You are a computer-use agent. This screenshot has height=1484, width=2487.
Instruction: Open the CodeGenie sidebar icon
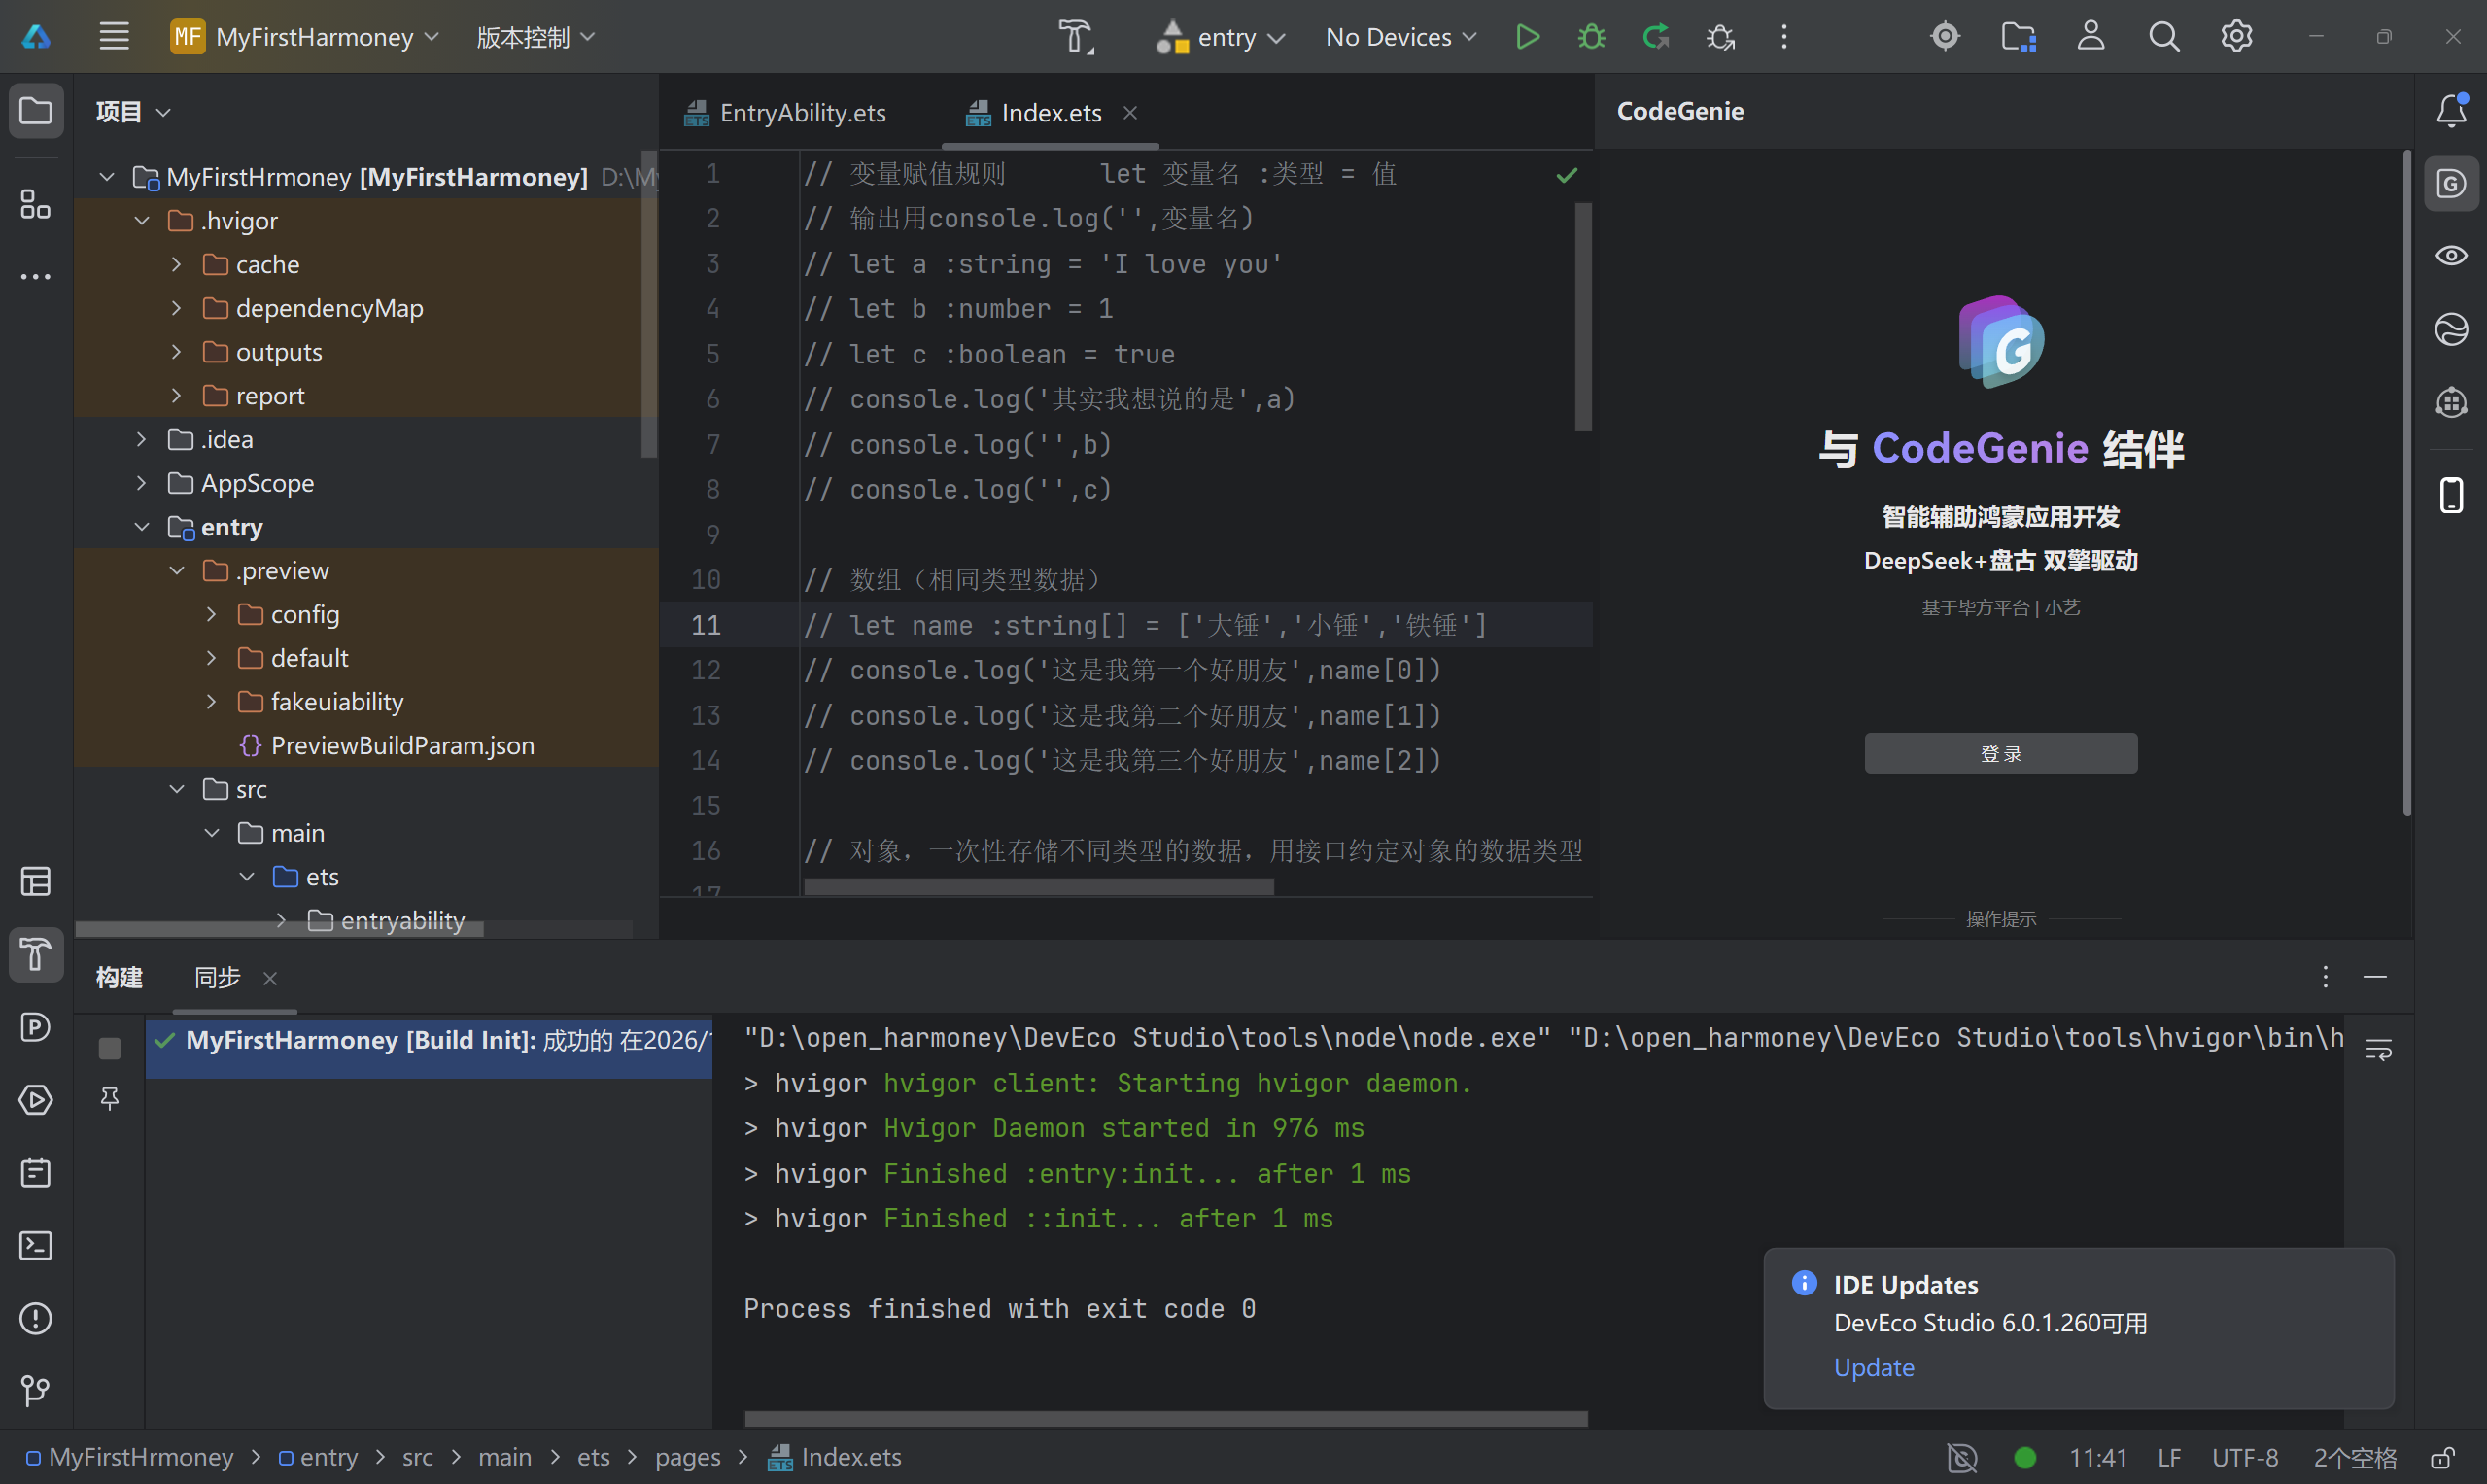point(2450,184)
